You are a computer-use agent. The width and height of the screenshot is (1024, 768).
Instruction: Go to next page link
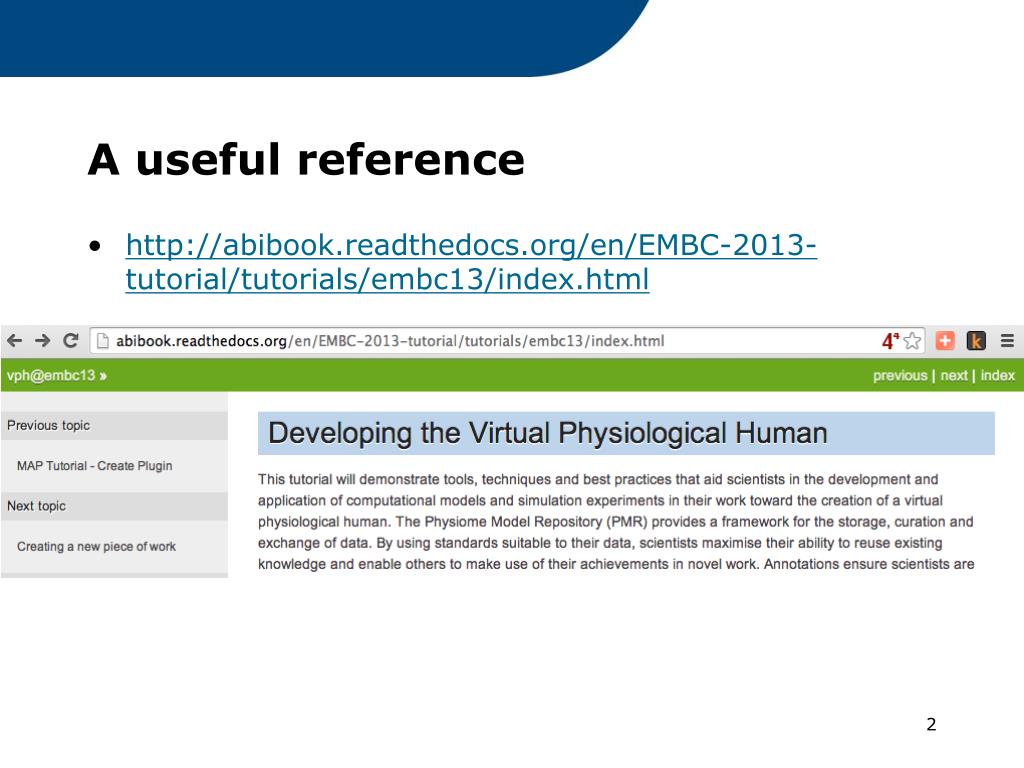click(953, 376)
